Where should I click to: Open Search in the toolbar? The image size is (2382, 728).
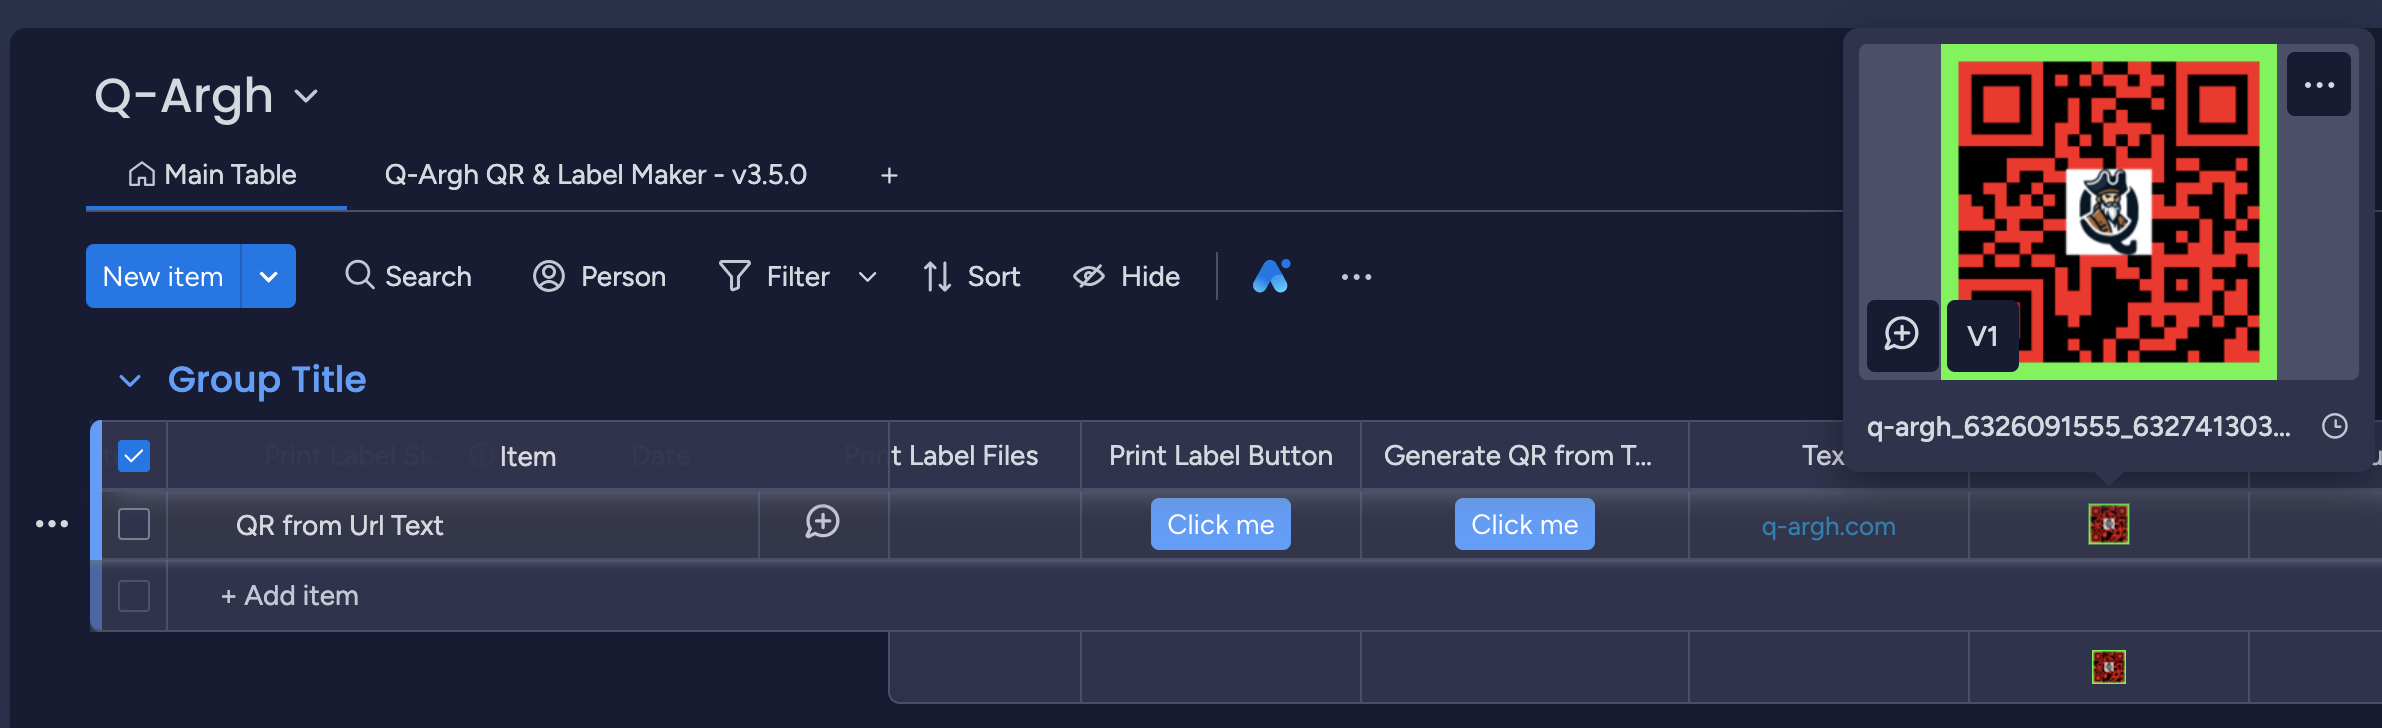[408, 276]
